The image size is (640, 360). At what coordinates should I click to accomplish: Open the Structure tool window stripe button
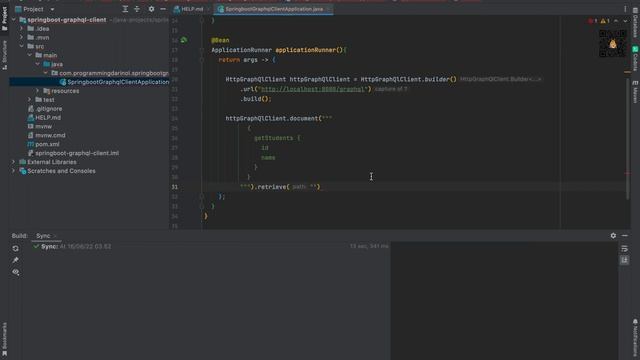point(4,54)
